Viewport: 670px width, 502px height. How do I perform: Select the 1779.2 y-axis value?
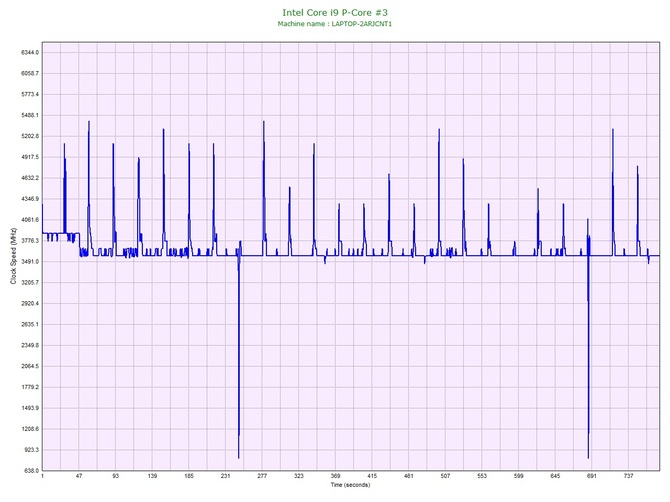coord(30,388)
